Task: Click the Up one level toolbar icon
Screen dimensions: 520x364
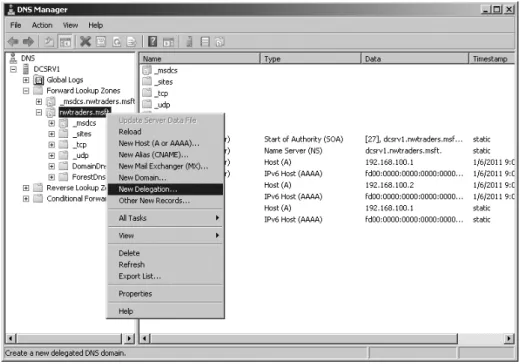Action: (49, 42)
